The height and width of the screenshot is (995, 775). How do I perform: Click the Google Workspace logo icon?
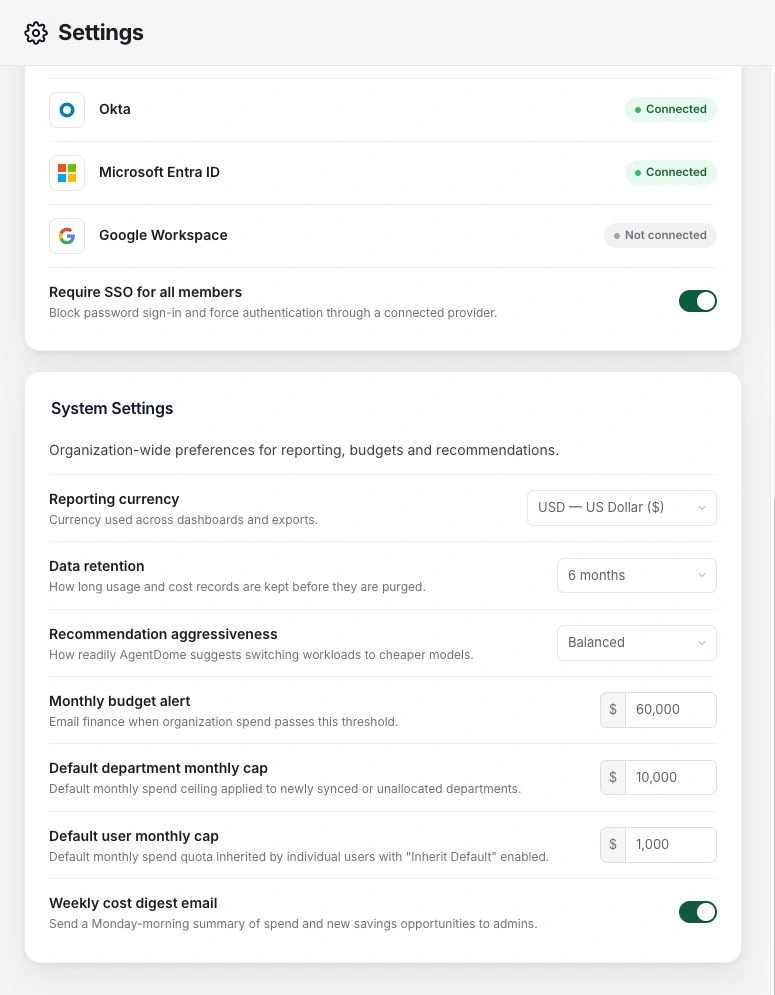coord(67,235)
